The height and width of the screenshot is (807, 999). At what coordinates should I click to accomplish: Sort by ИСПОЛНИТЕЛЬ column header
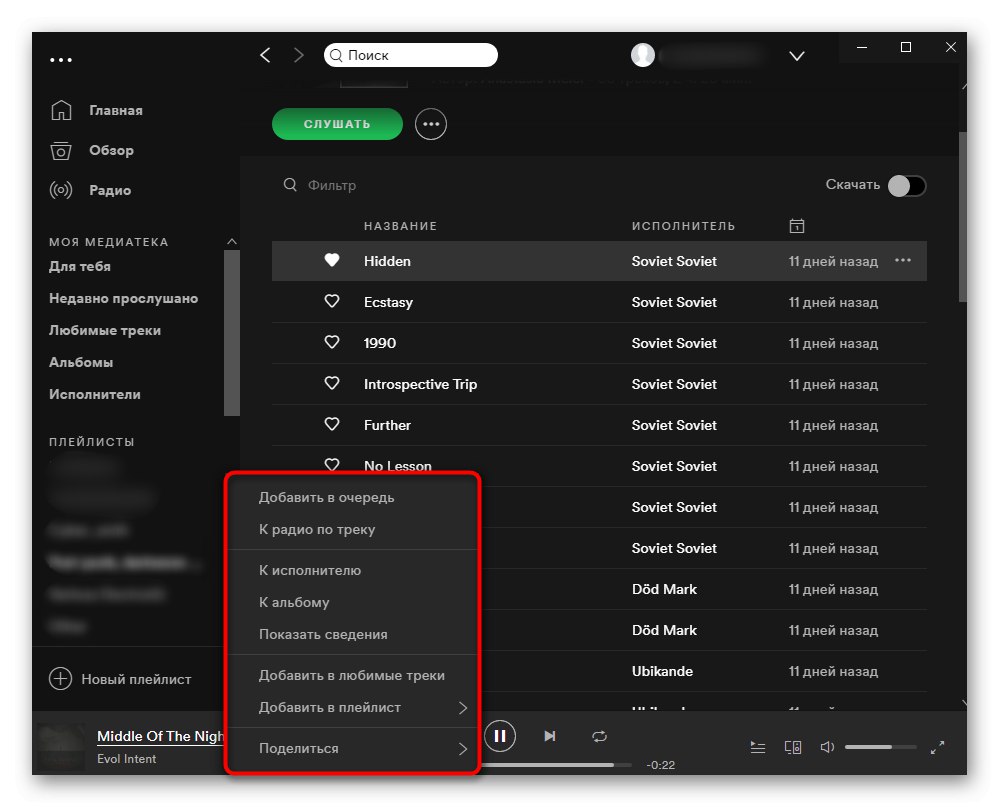[683, 226]
